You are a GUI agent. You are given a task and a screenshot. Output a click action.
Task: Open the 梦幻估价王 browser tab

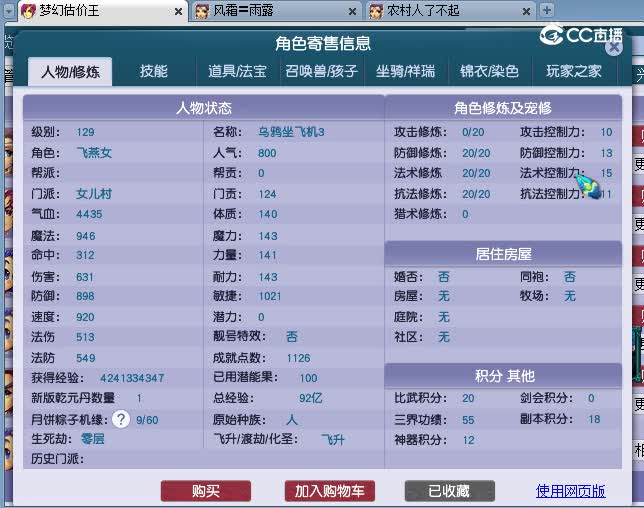click(103, 11)
